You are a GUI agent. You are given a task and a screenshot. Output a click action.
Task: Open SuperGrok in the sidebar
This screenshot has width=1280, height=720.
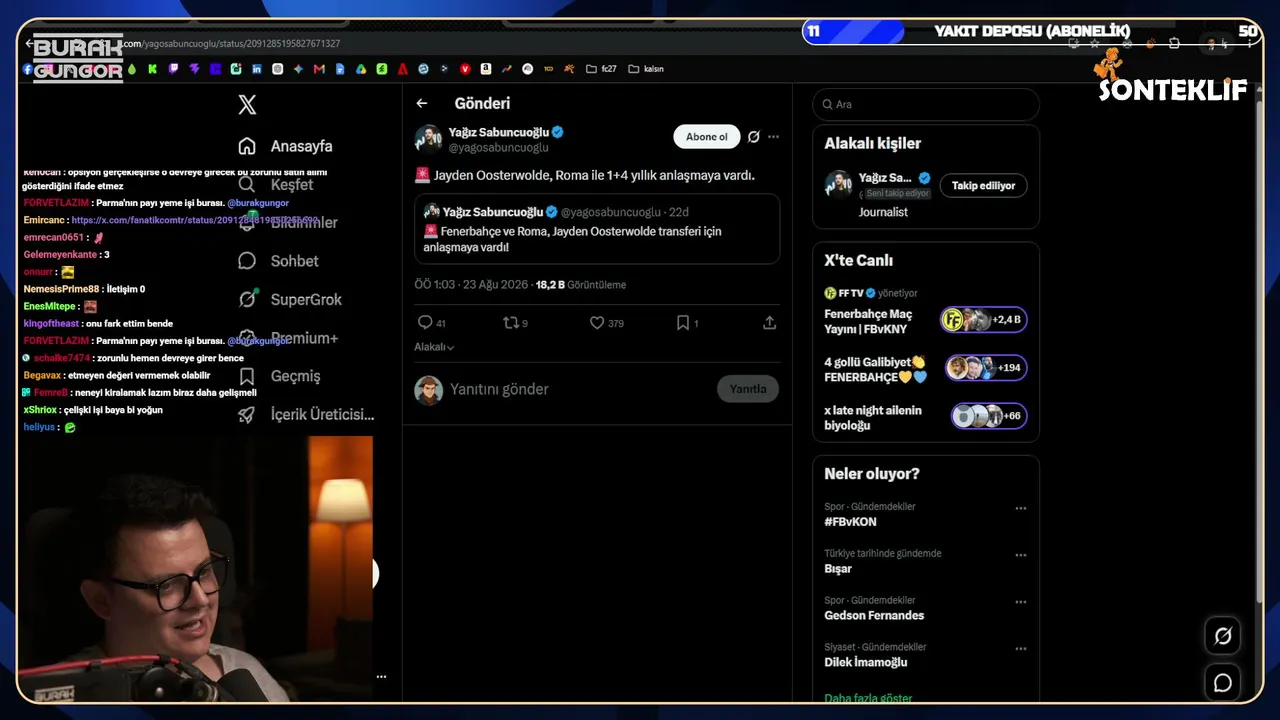(x=306, y=299)
